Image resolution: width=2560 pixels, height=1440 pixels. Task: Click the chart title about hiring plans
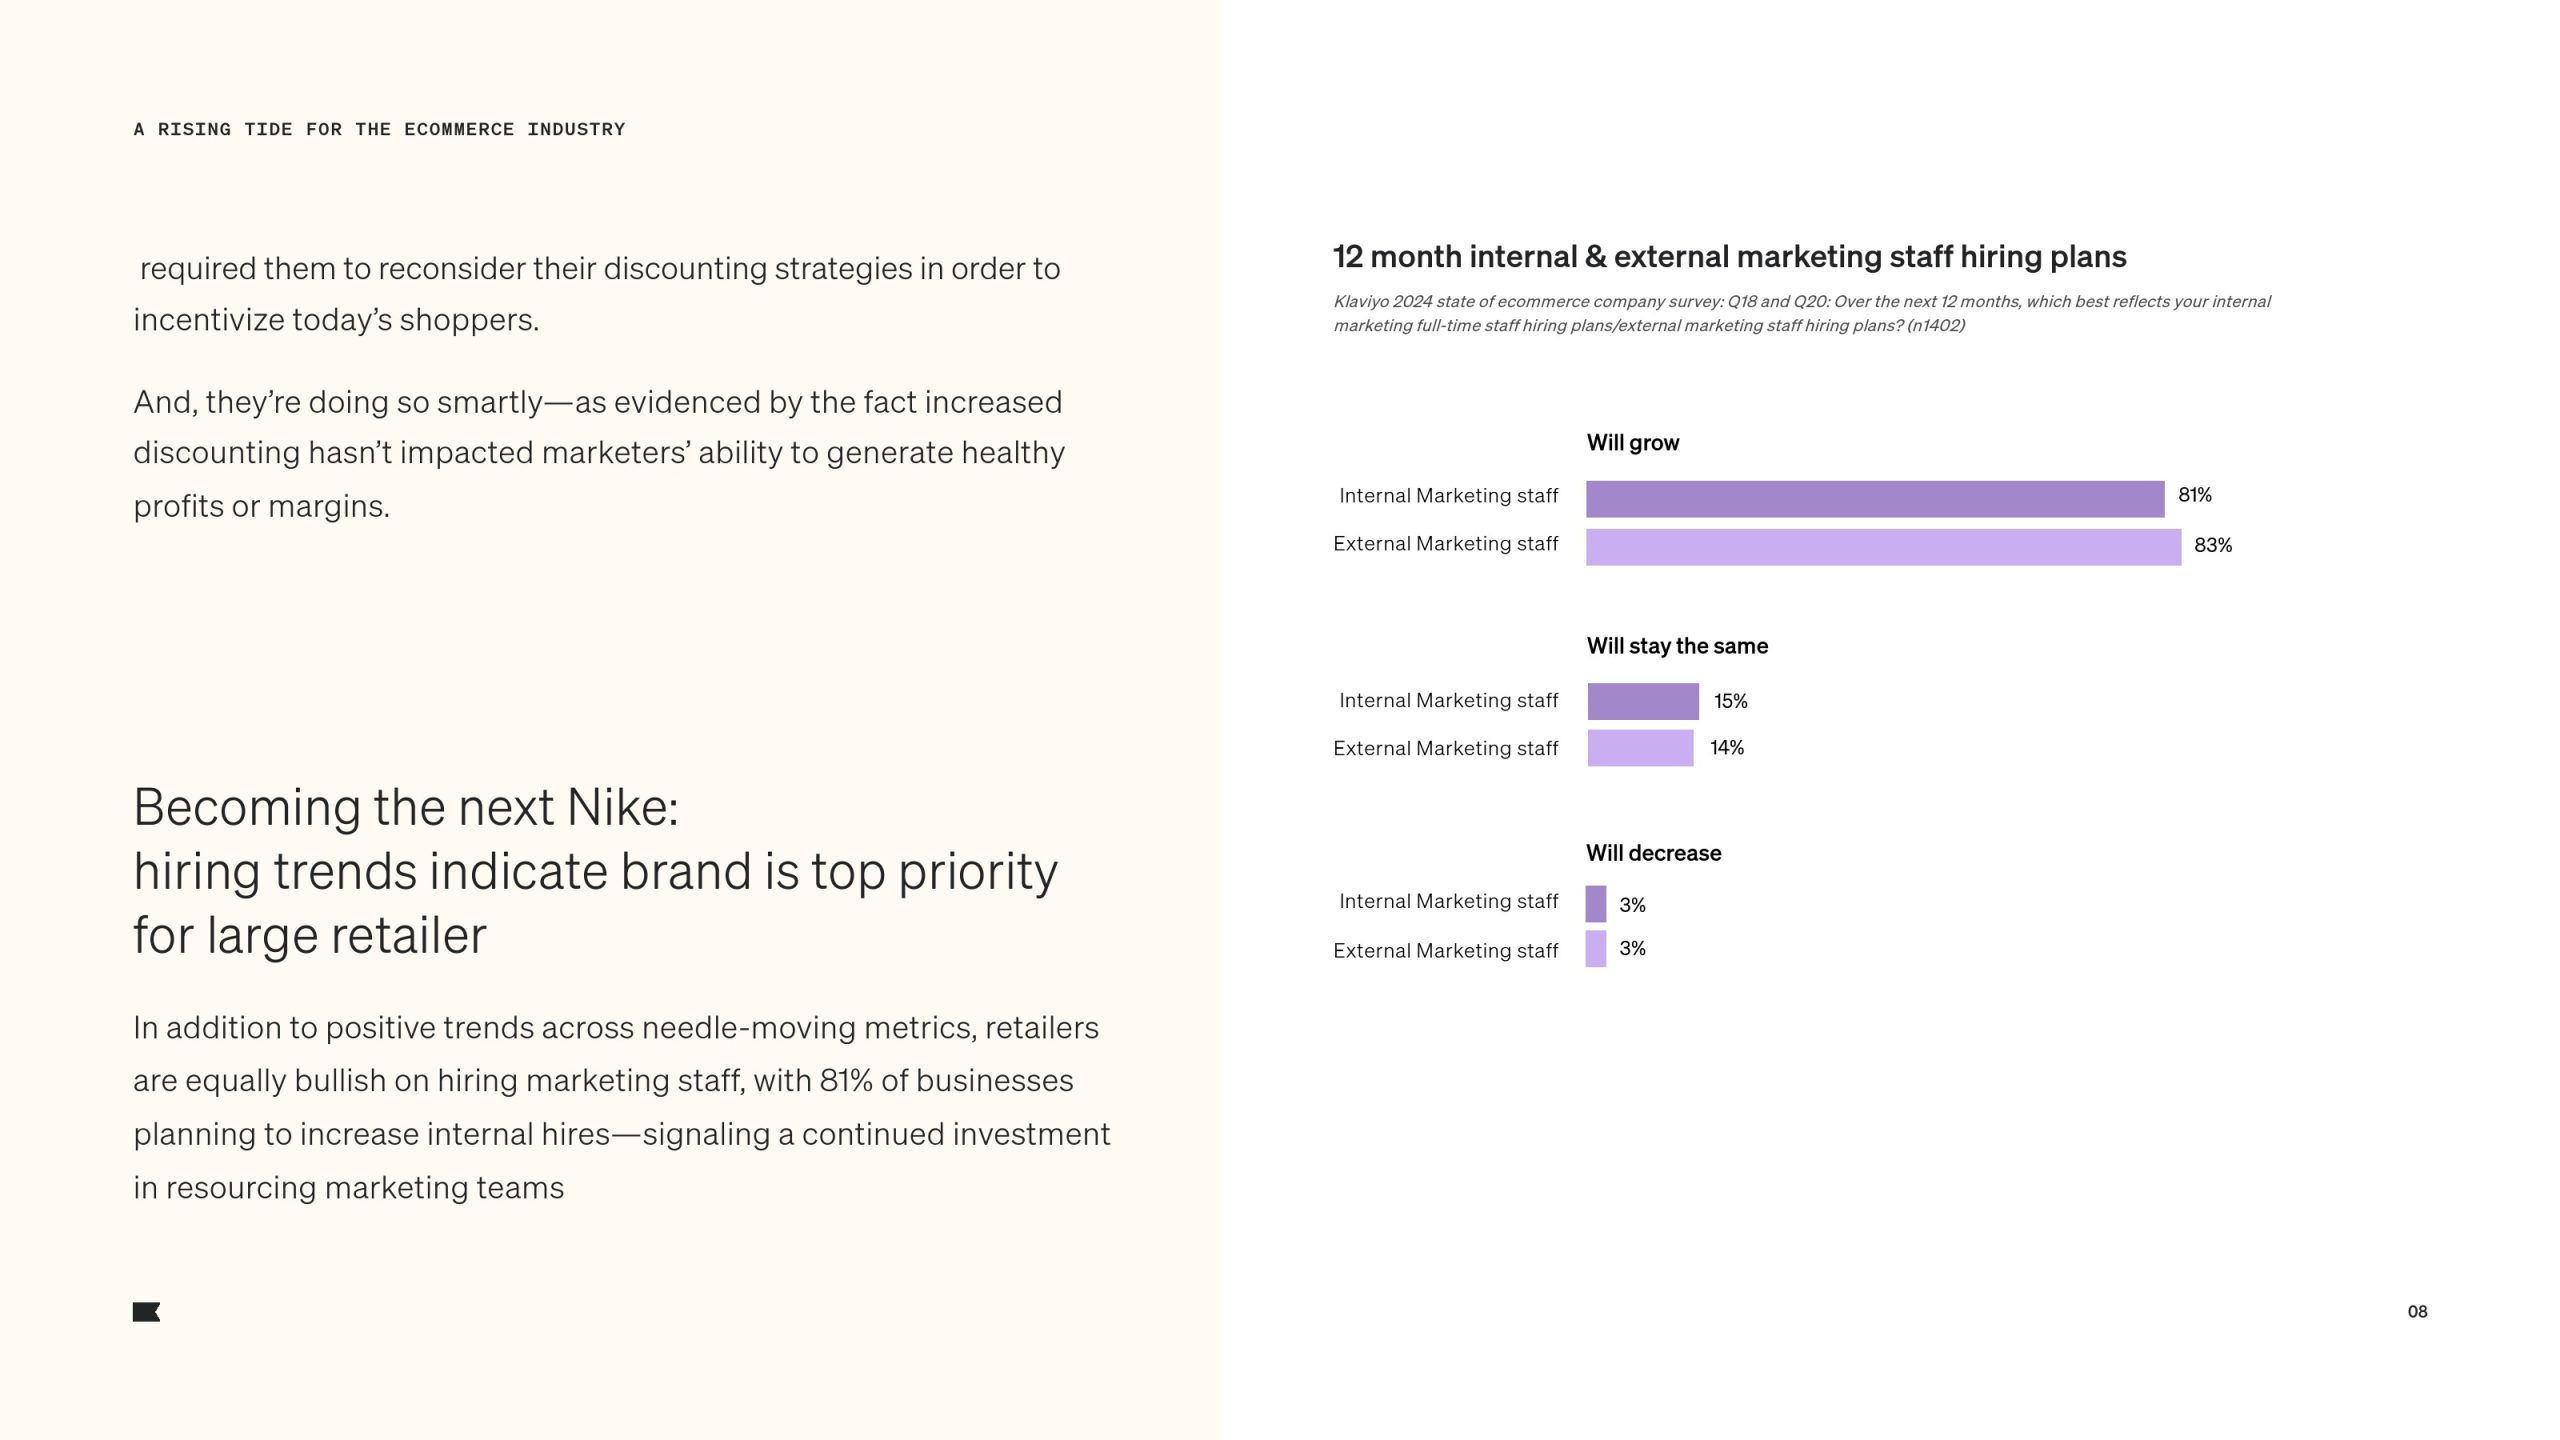pyautogui.click(x=1729, y=257)
